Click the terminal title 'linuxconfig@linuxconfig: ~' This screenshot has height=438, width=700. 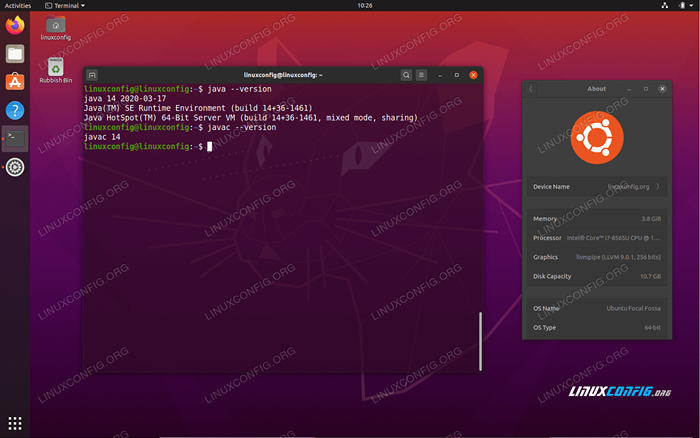click(x=283, y=75)
